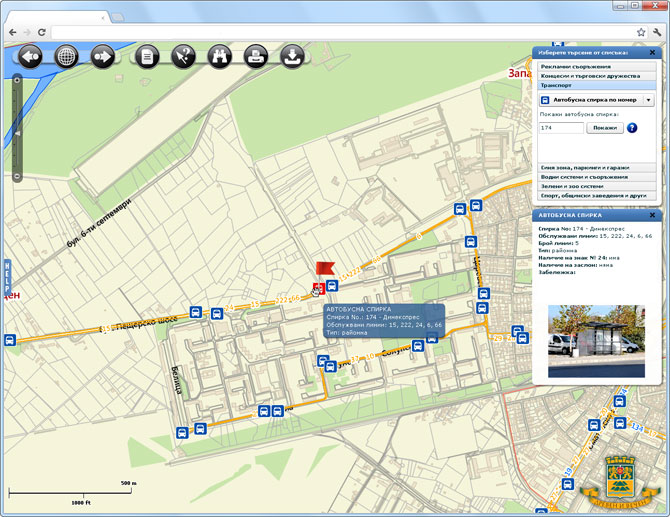Screen dimensions: 670x517
Task: Close the 'АВТОБУСНА СПИРКА' info panel
Action: pos(652,215)
